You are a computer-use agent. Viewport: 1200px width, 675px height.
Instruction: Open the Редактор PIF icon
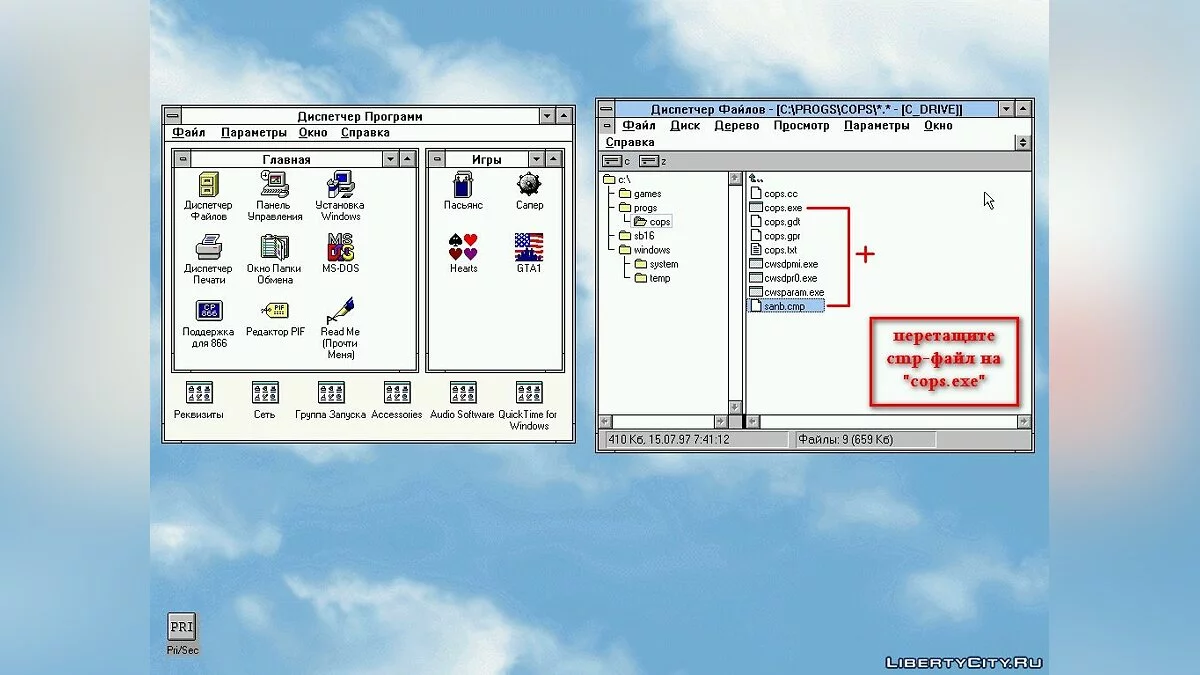coord(274,311)
